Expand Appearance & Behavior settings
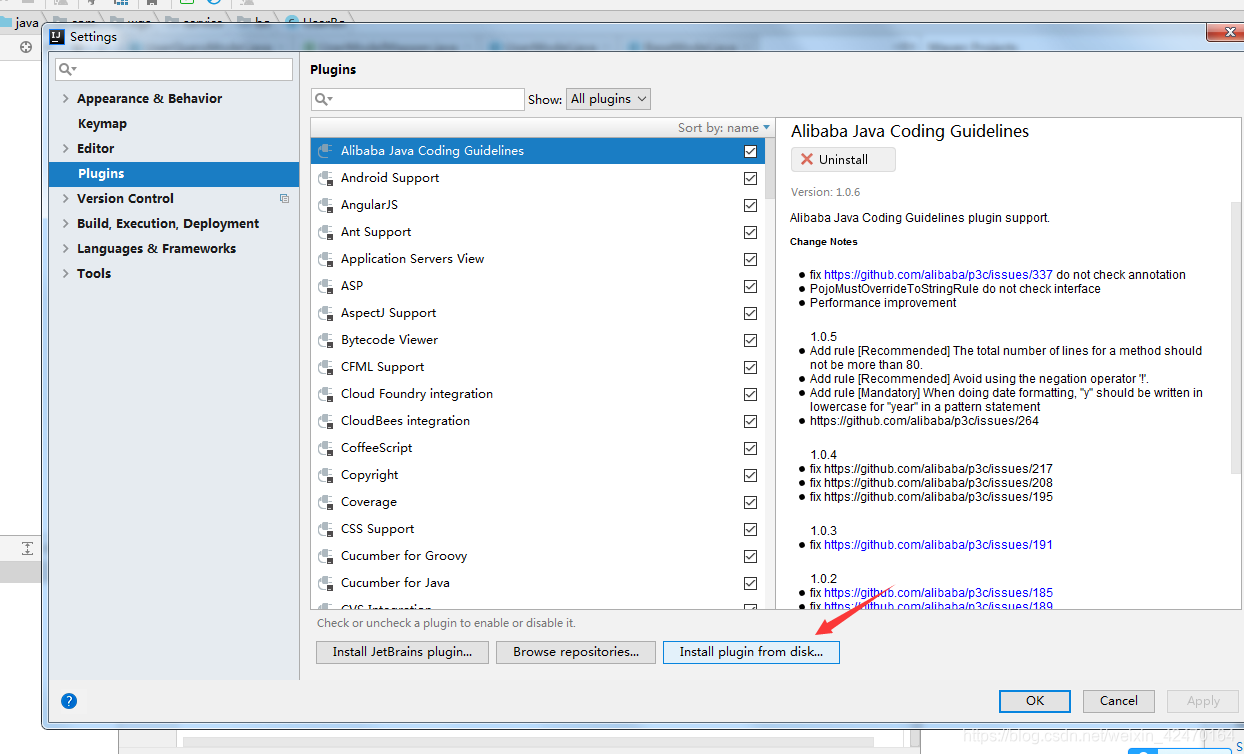The height and width of the screenshot is (754, 1244). click(66, 98)
